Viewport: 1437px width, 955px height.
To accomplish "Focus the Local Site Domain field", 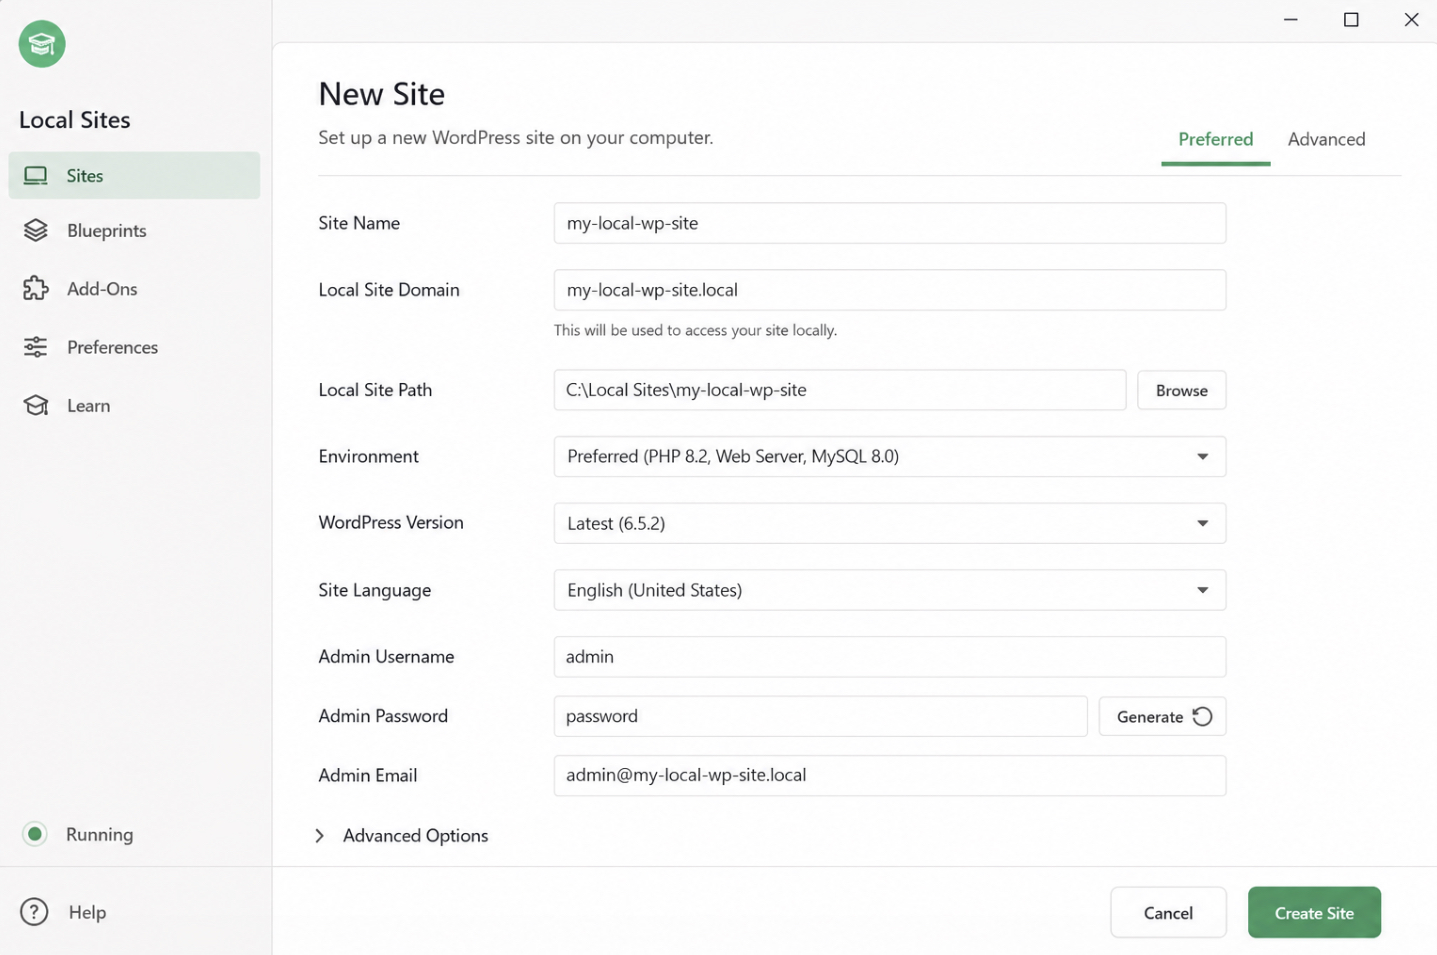I will [890, 290].
